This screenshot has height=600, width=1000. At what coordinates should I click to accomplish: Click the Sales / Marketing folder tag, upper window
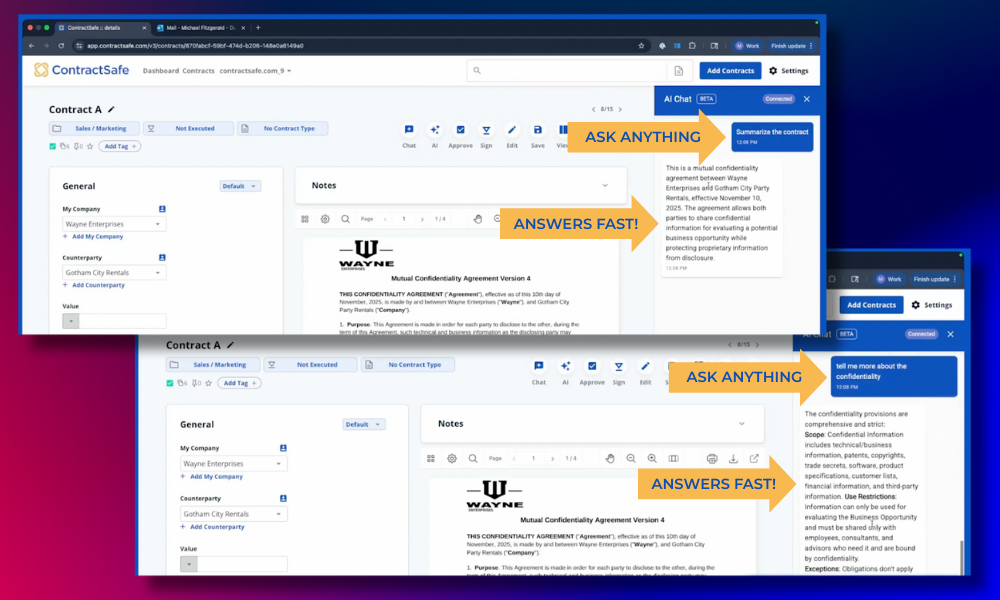pyautogui.click(x=94, y=128)
